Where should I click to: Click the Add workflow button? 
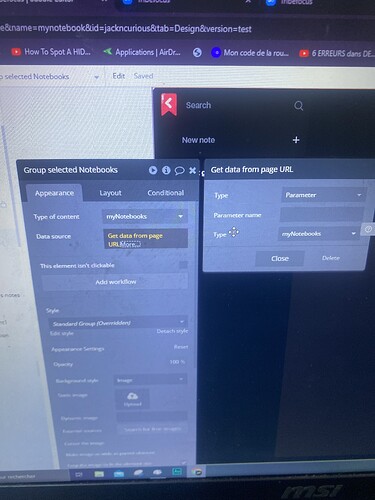[115, 282]
